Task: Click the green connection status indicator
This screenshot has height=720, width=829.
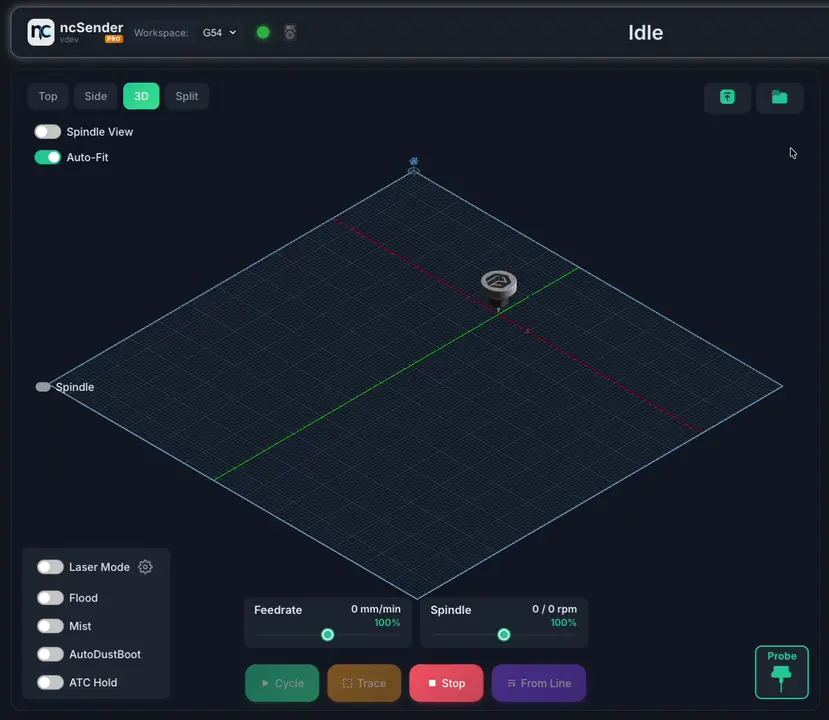Action: (x=263, y=33)
